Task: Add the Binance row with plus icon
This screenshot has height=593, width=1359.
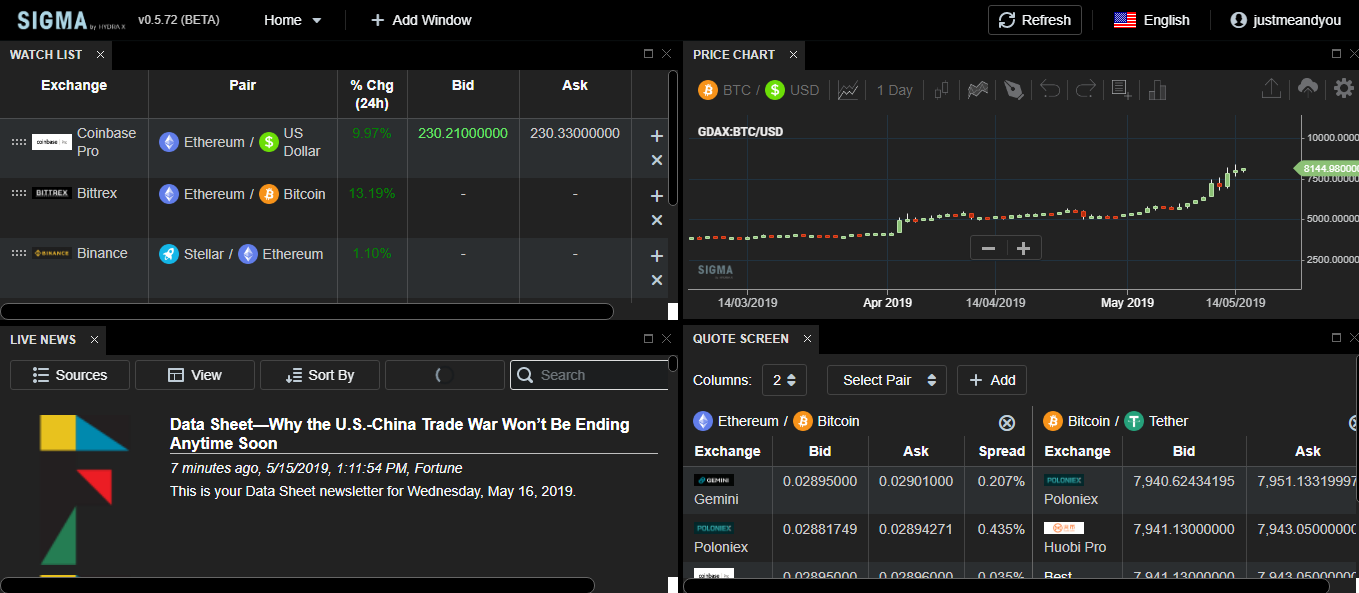Action: [x=657, y=256]
